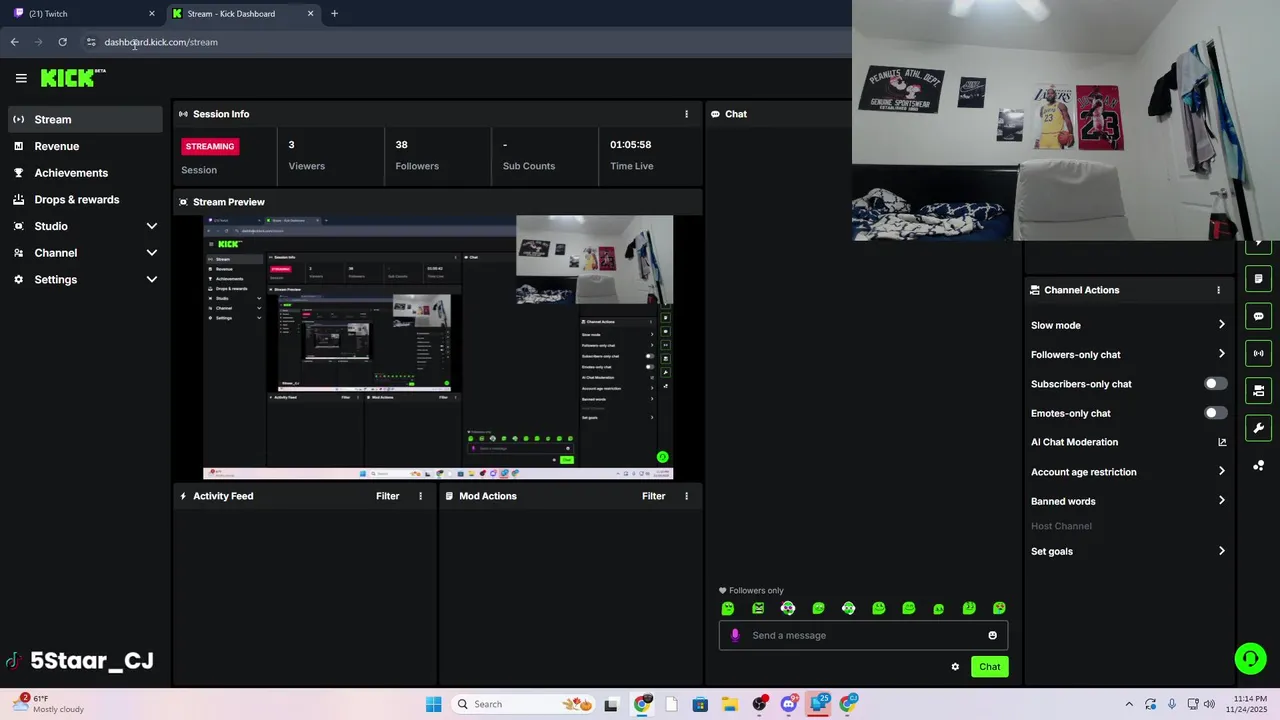Viewport: 1280px width, 720px height.
Task: Click the wrench widget icon
Action: pyautogui.click(x=1258, y=428)
